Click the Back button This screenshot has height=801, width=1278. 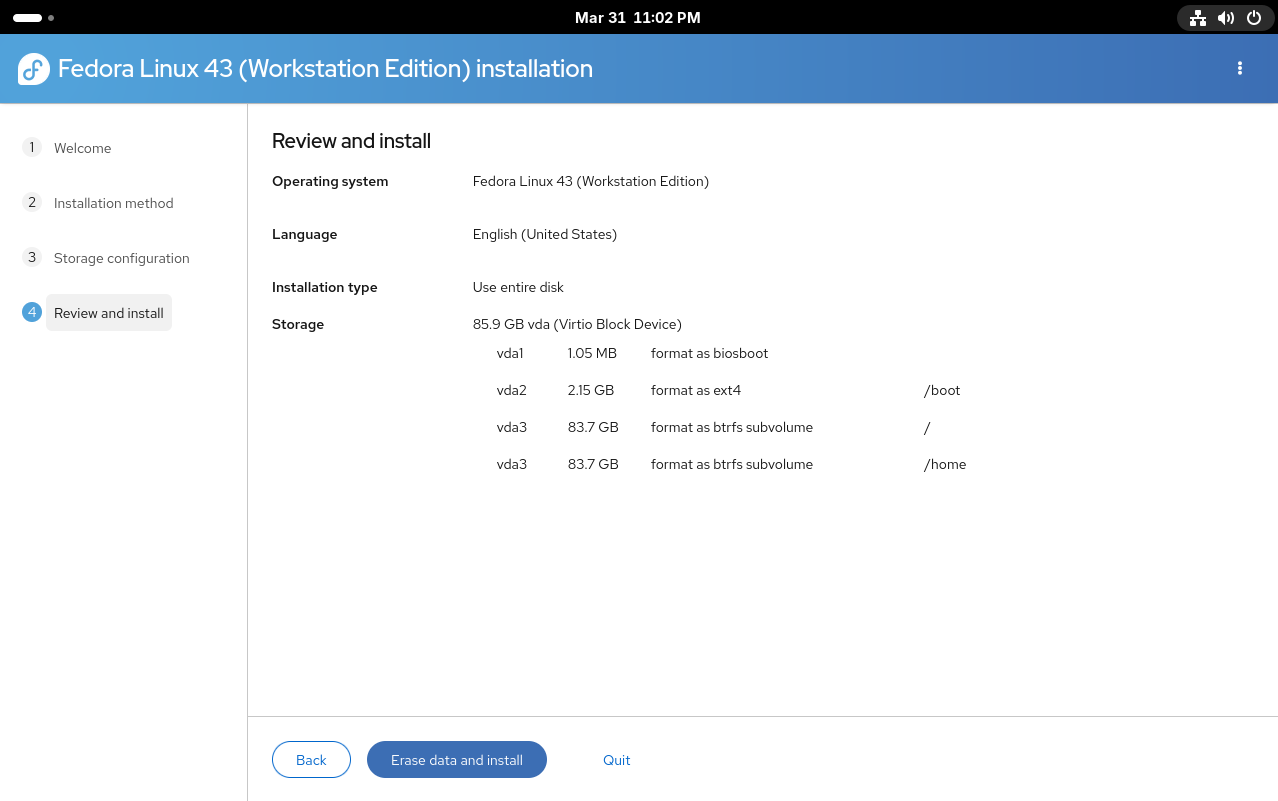311,760
